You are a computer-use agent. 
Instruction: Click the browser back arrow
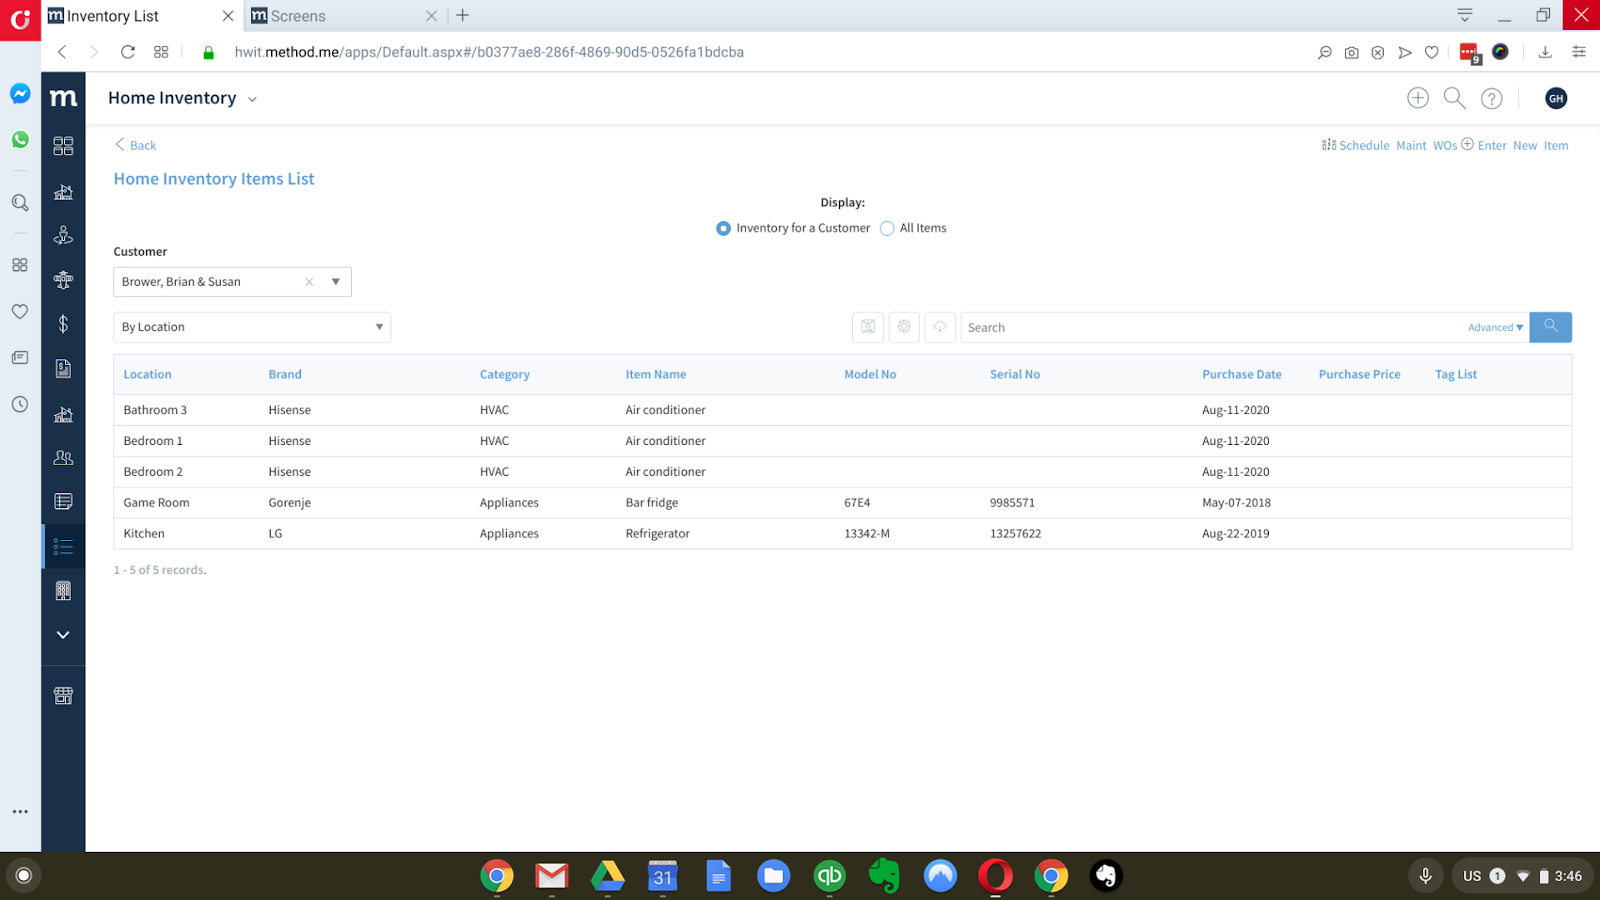coord(62,52)
